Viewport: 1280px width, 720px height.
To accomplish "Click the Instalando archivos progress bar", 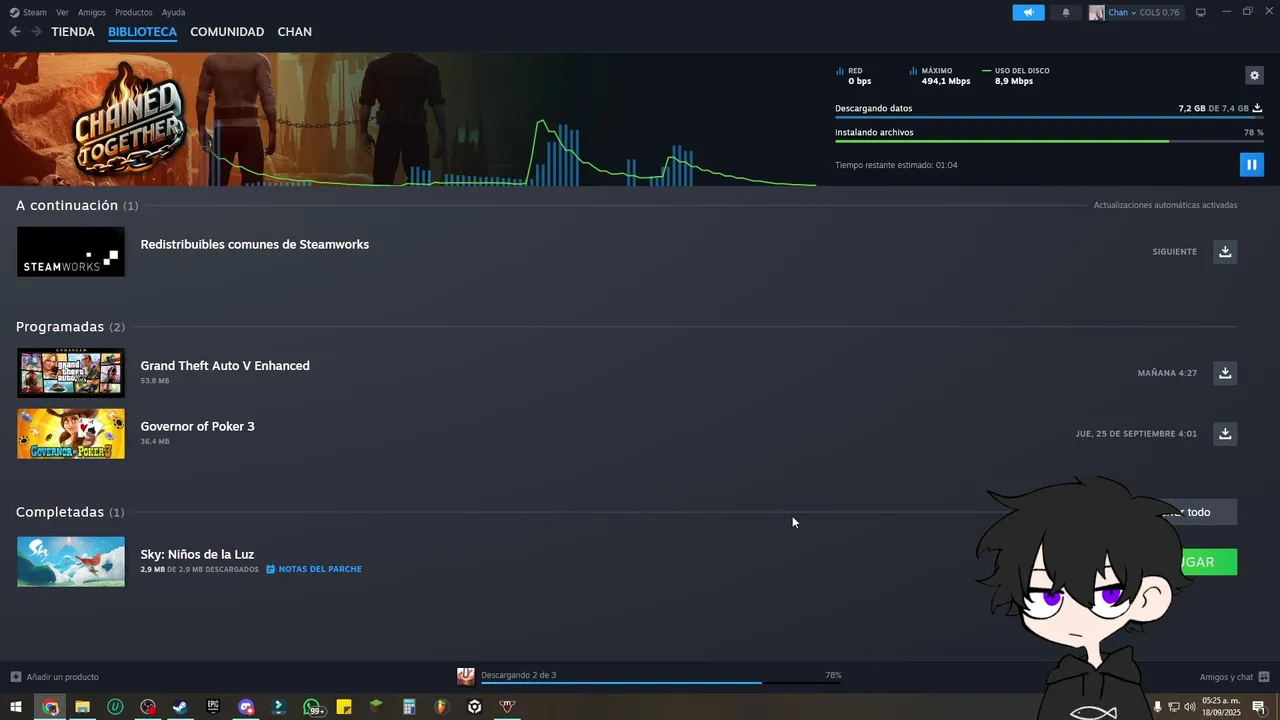I will tap(1049, 141).
